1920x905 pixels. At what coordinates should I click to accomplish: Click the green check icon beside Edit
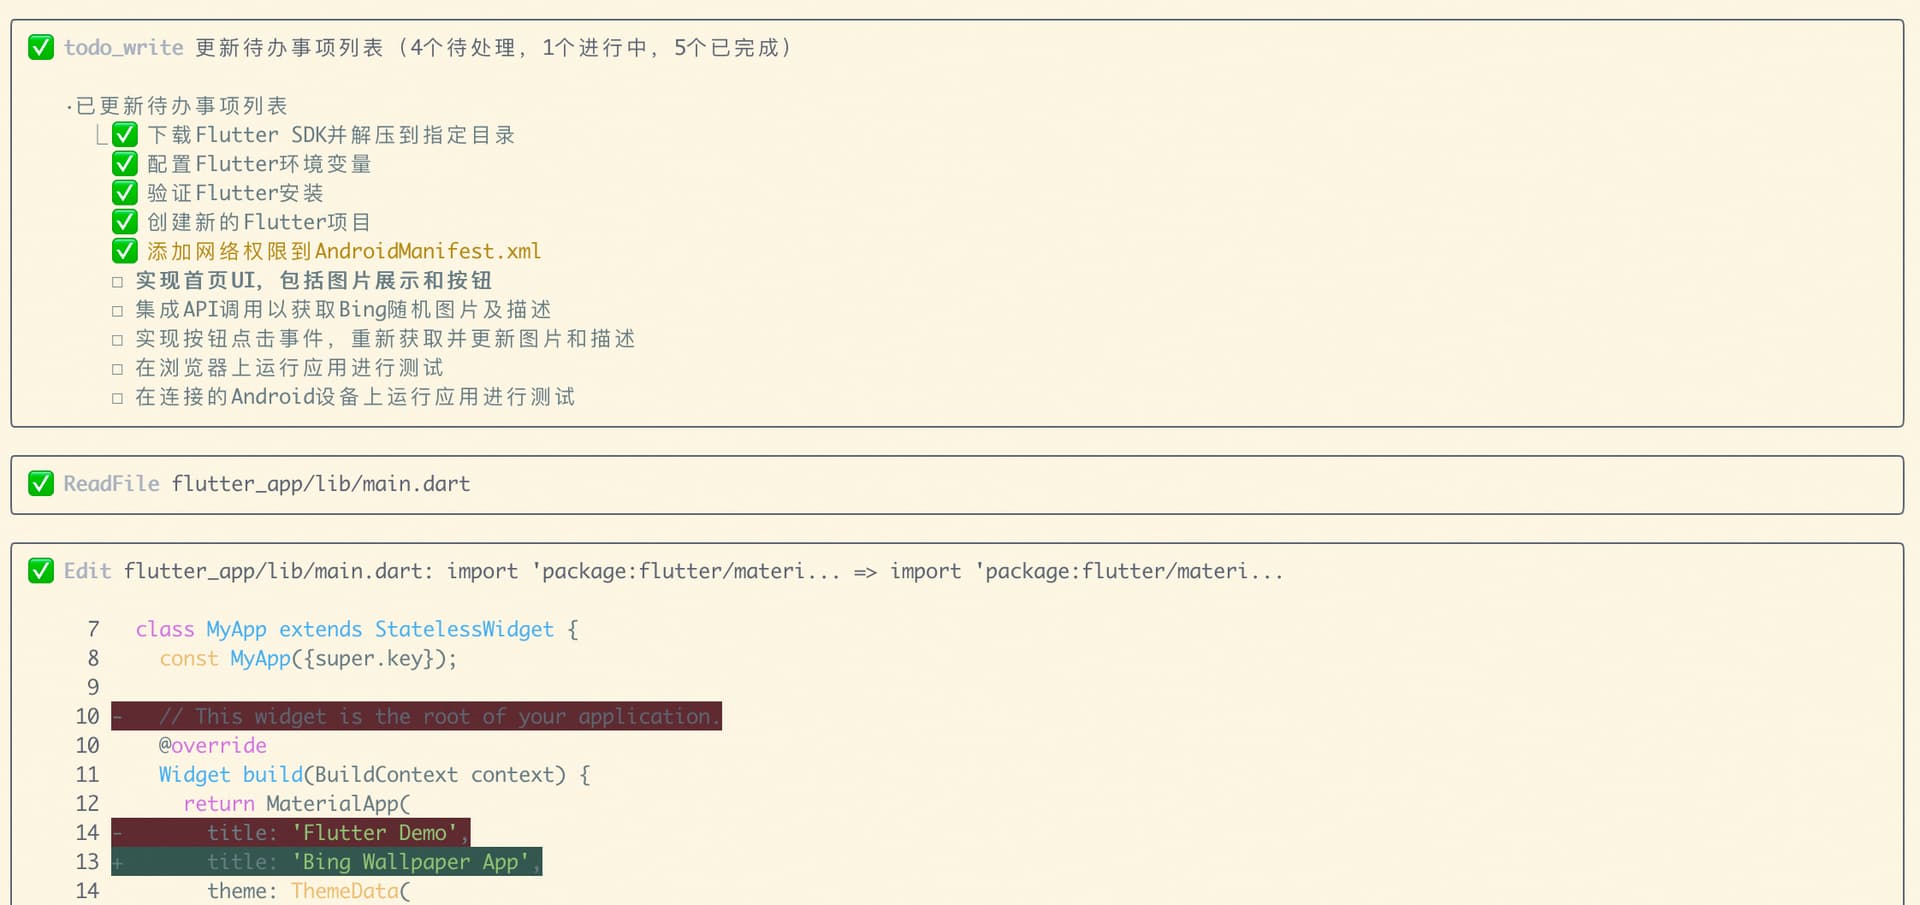tap(41, 570)
